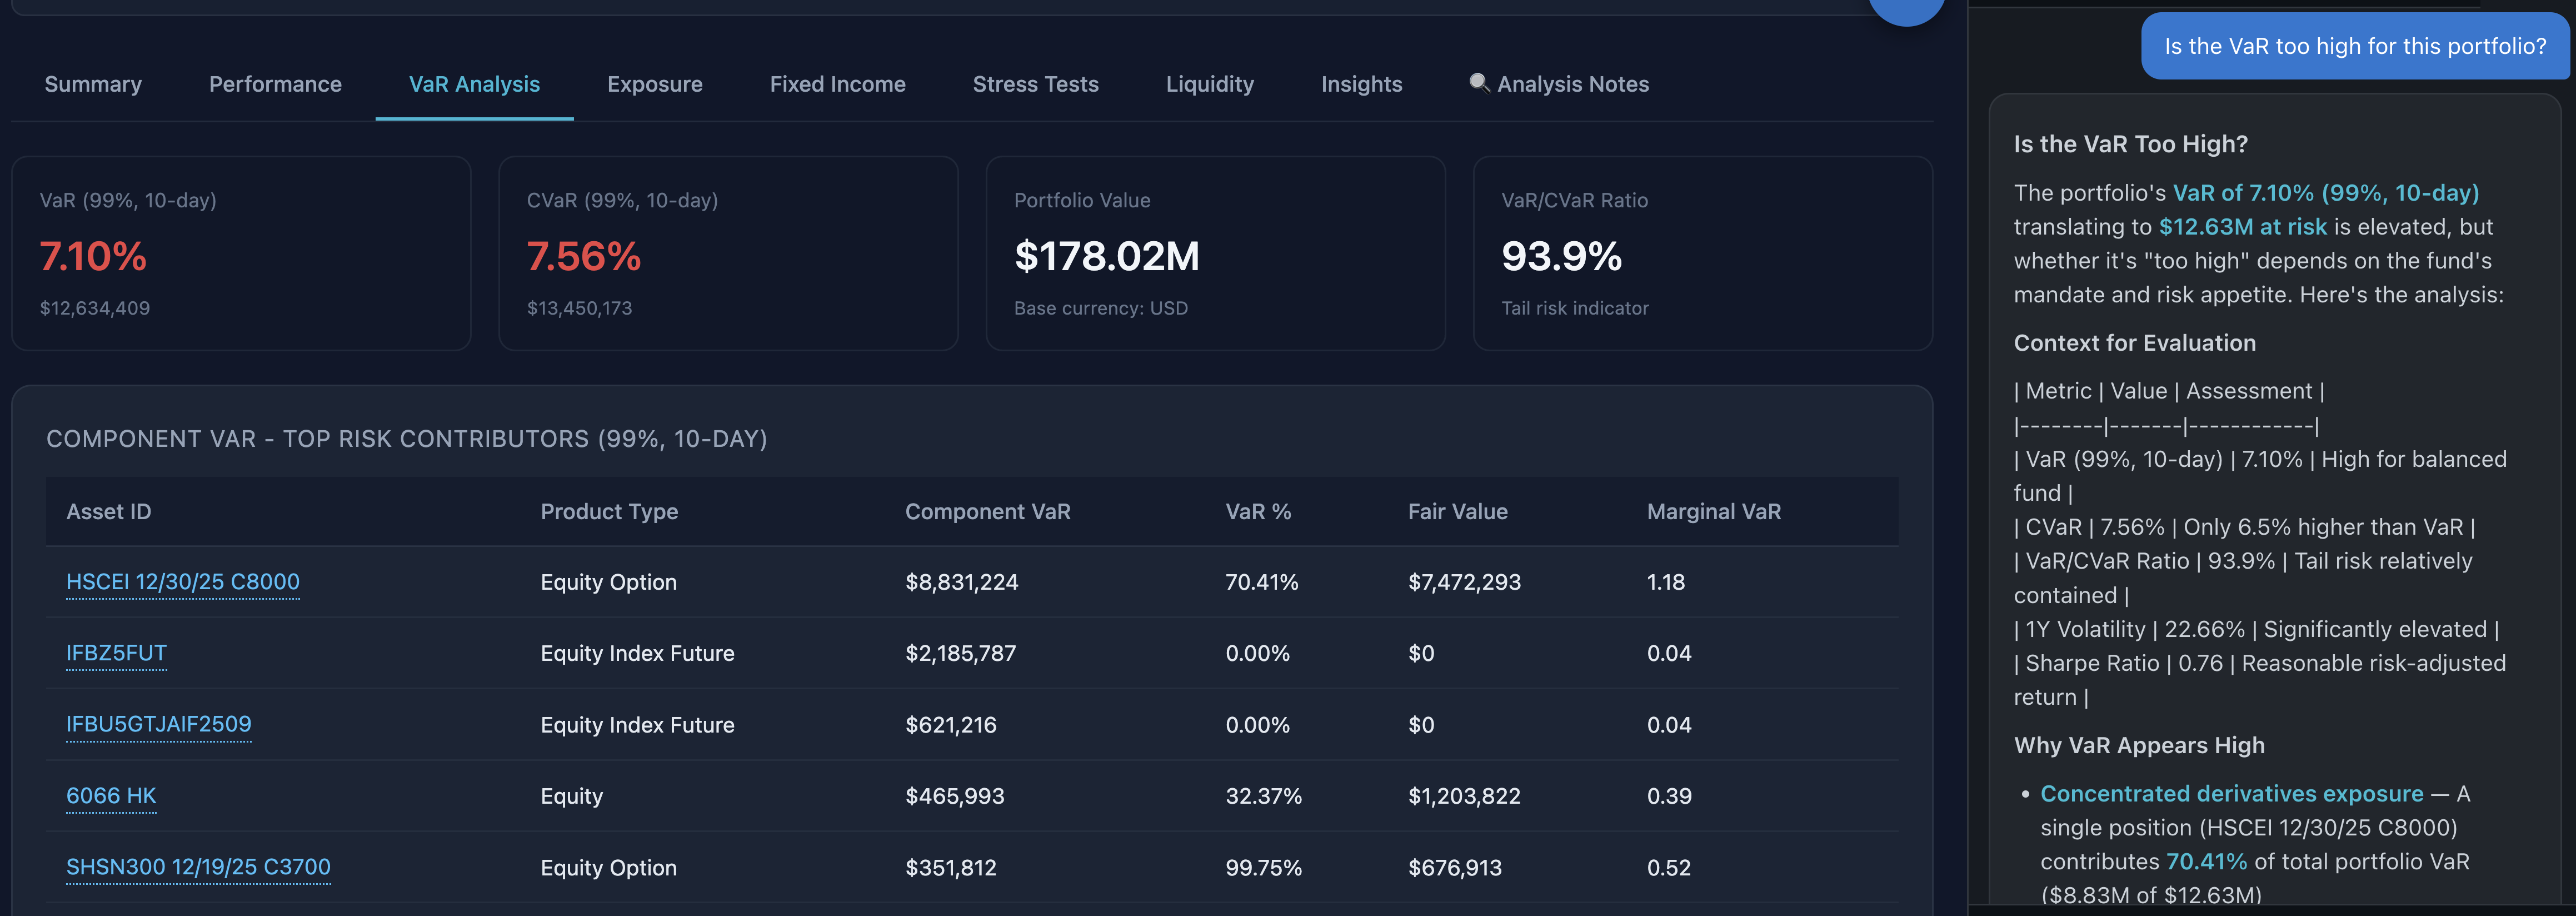Select the Exposure tab
Viewport: 2576px width, 916px height.
coord(654,84)
